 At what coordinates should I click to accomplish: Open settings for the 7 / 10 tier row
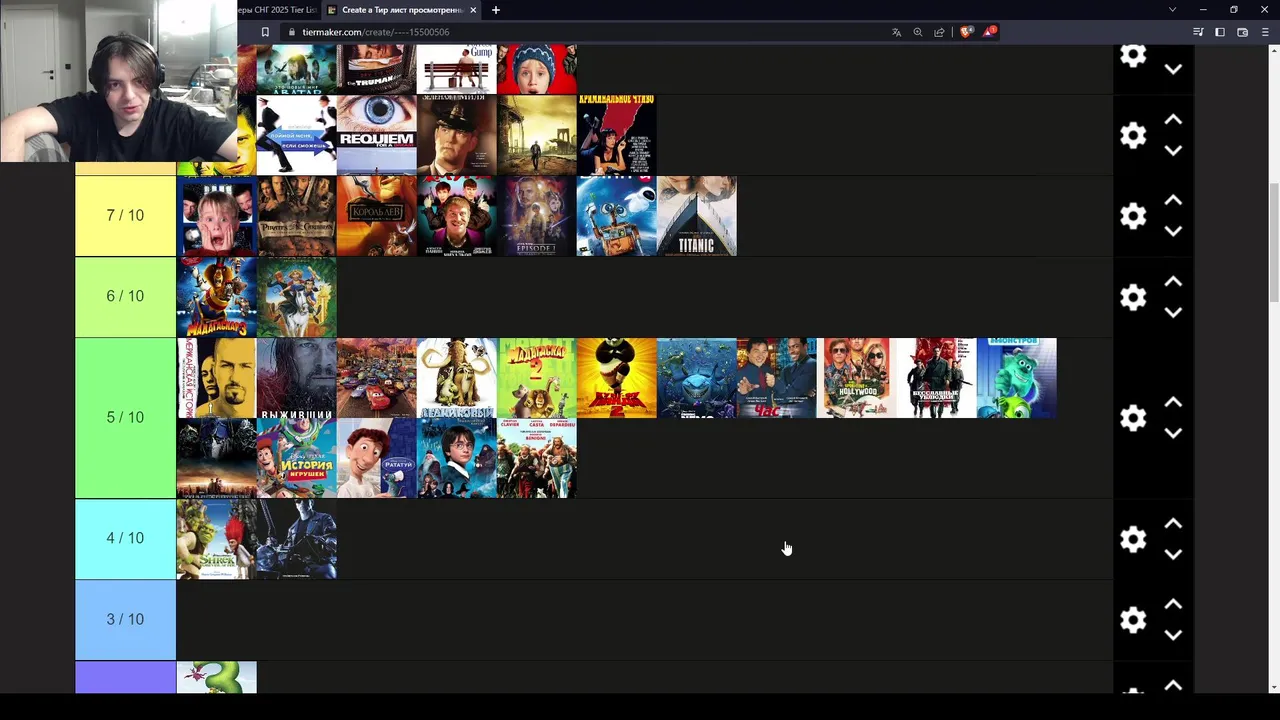(1133, 216)
